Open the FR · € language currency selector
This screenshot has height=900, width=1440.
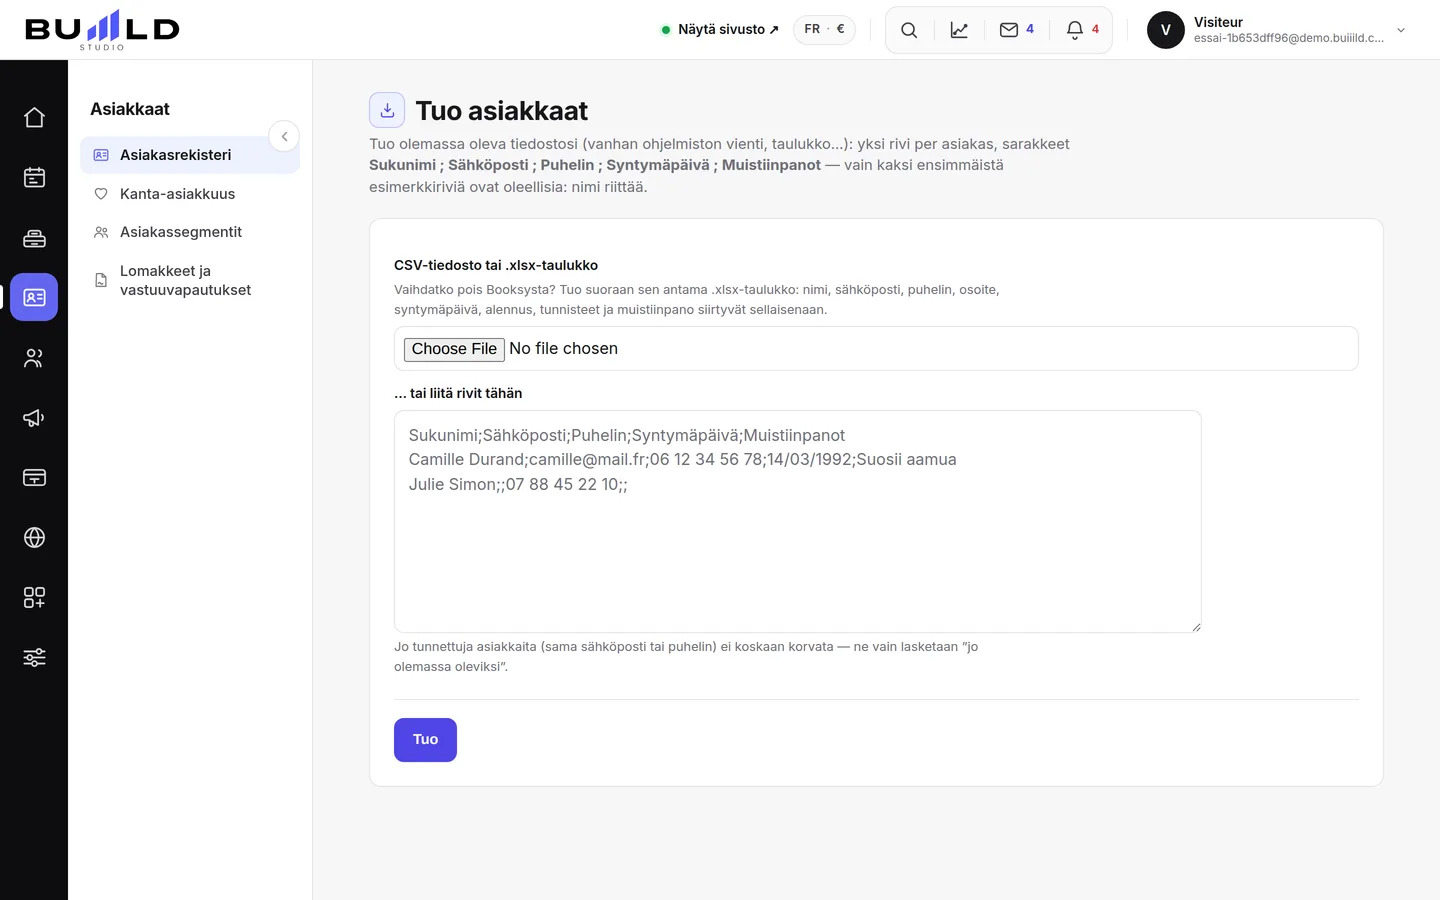point(824,29)
